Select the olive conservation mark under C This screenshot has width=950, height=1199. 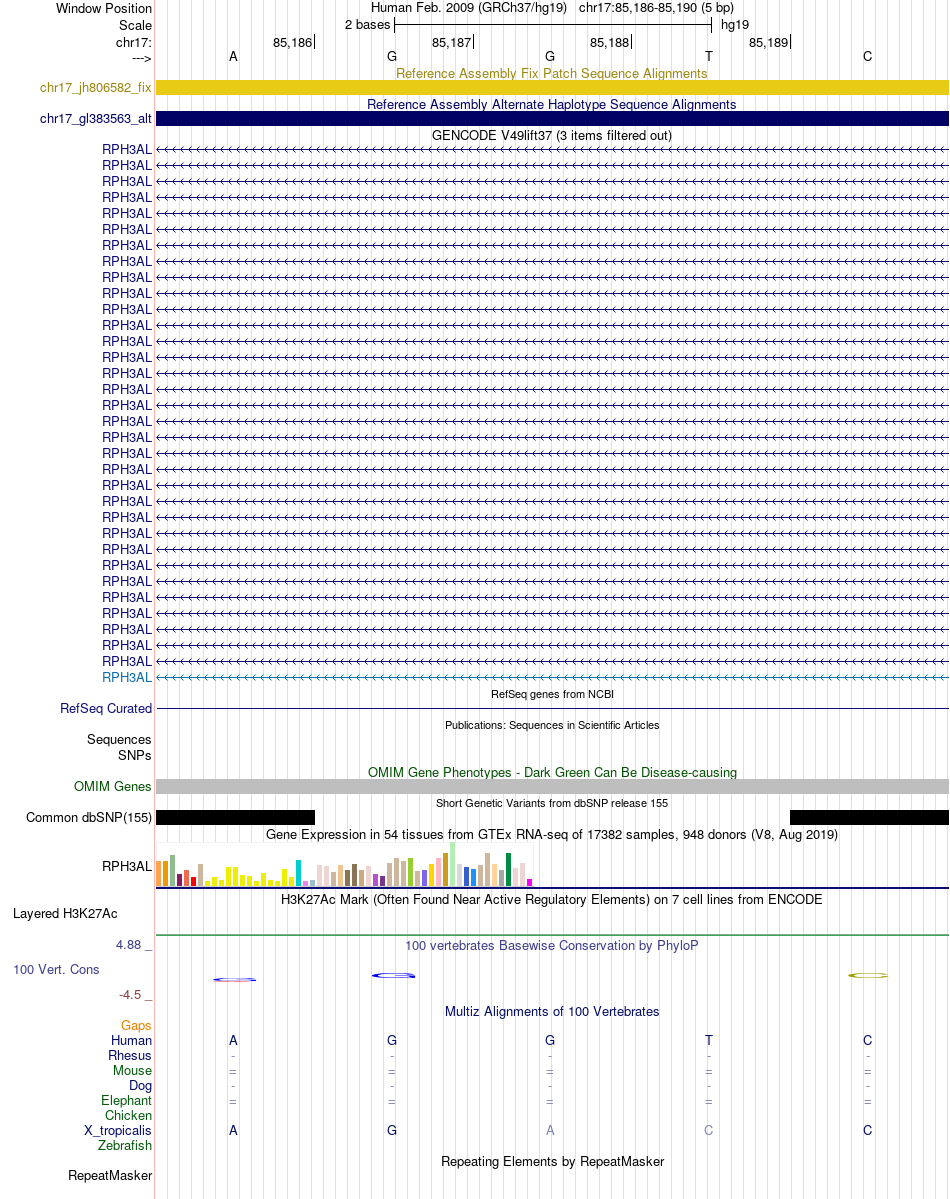coord(868,976)
